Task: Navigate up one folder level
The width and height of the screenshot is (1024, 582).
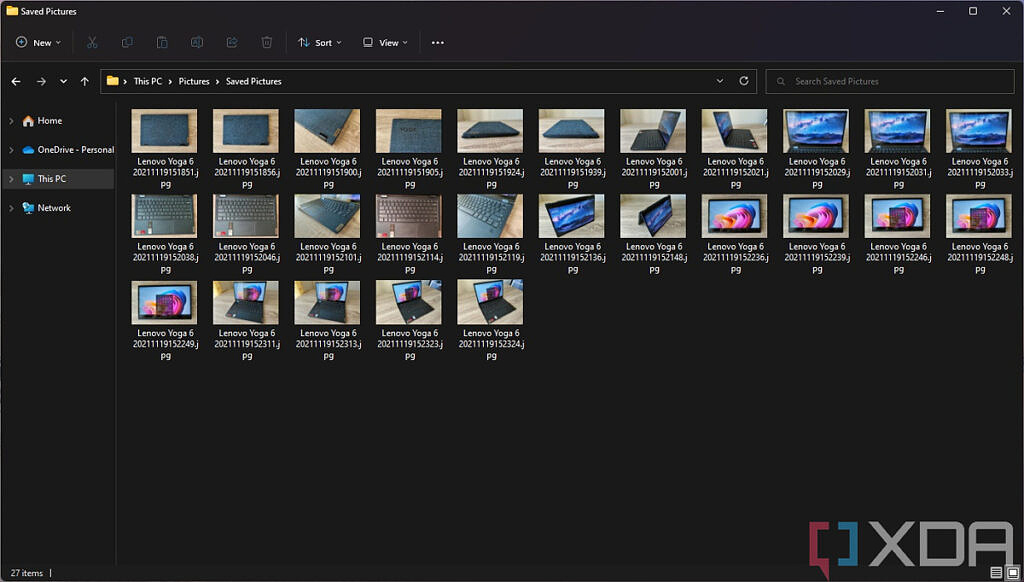Action: [x=84, y=81]
